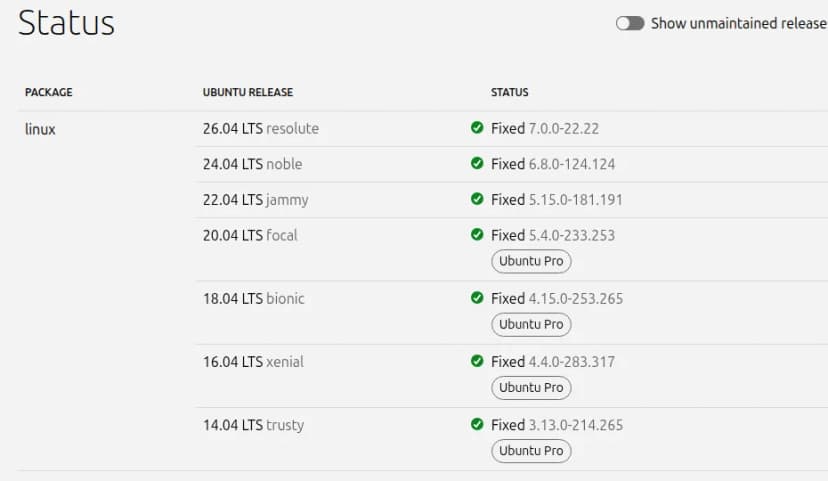Click the green check icon for 18.04 bionic
The width and height of the screenshot is (828, 481).
pyautogui.click(x=477, y=298)
